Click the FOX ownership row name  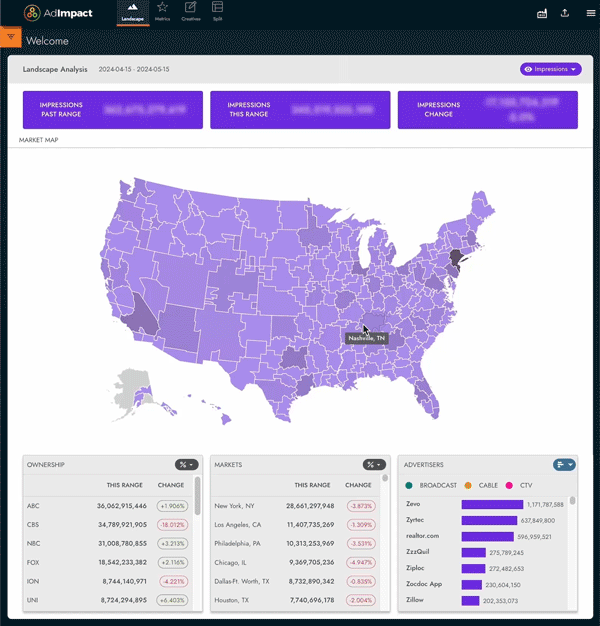pyautogui.click(x=33, y=563)
